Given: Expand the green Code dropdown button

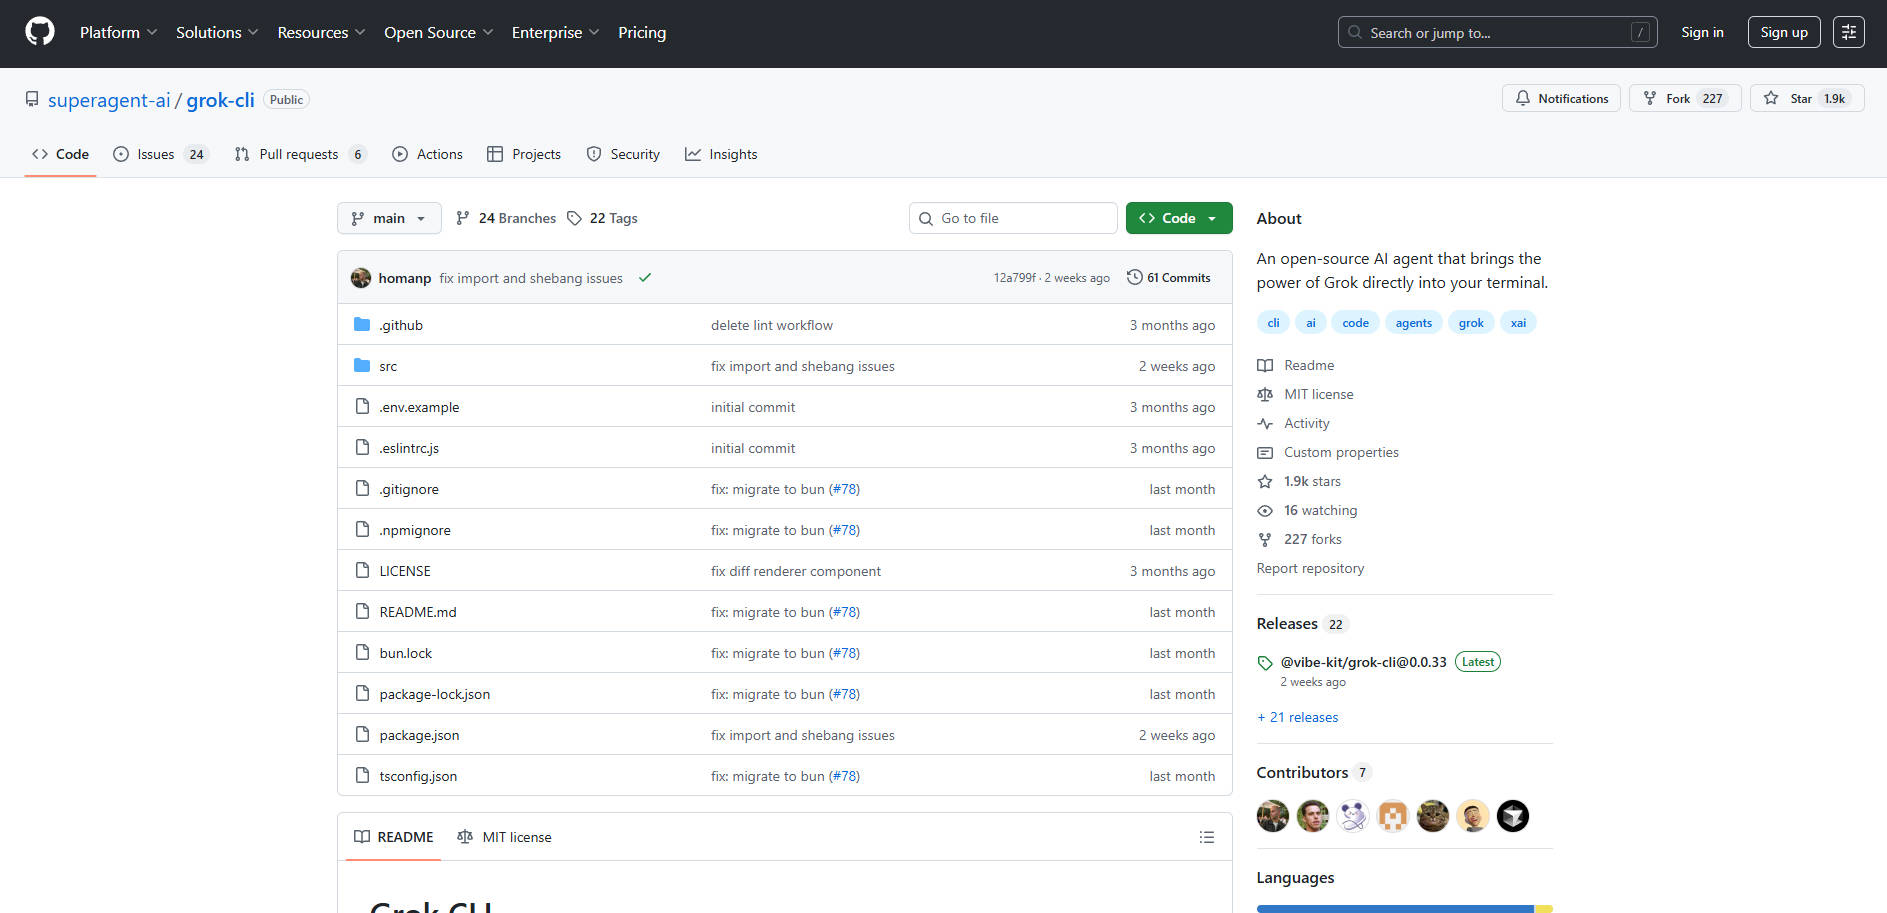Looking at the screenshot, I should (x=1178, y=218).
